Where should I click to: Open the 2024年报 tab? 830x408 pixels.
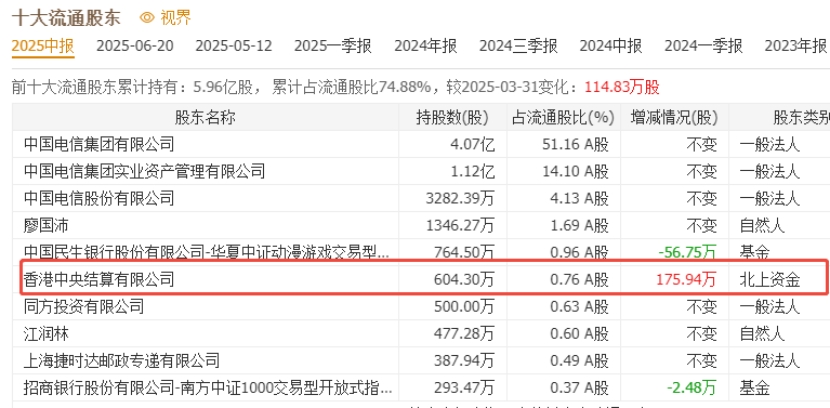[x=426, y=46]
